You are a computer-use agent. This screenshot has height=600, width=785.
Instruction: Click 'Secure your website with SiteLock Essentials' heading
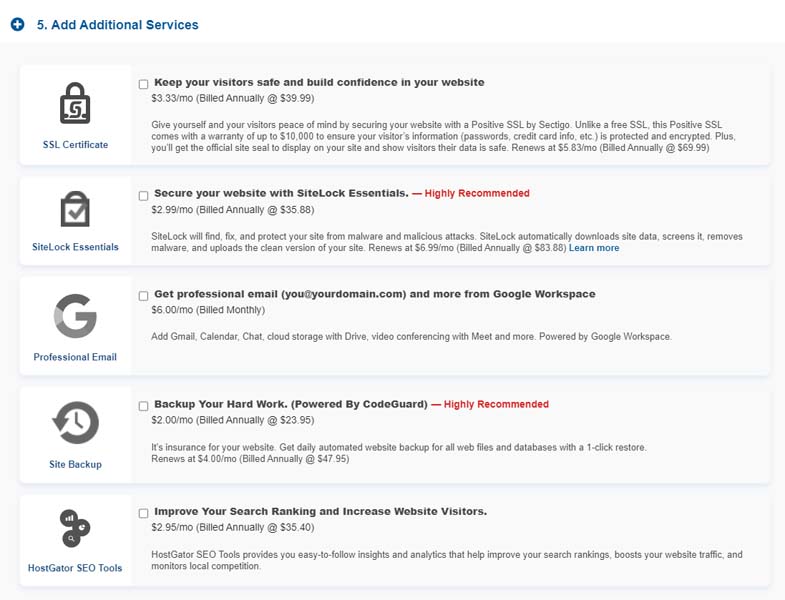pyautogui.click(x=281, y=193)
